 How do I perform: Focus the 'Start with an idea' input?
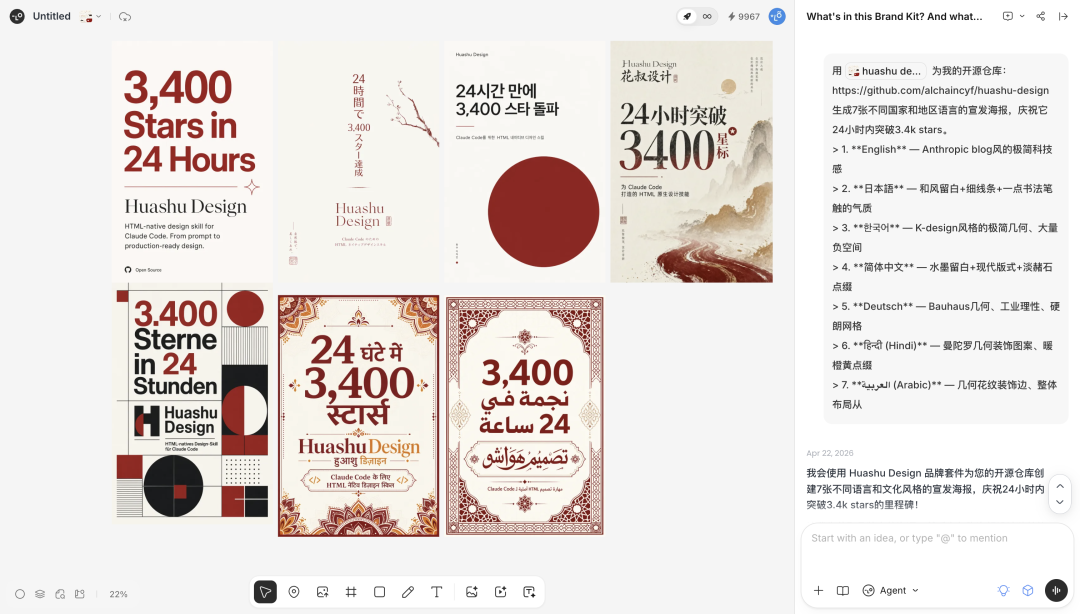(937, 538)
